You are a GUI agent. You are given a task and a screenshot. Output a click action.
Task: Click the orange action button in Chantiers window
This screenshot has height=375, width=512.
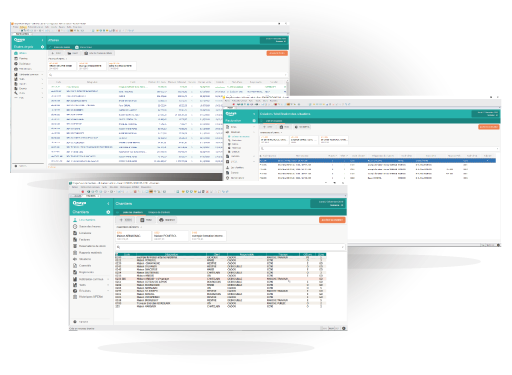tap(332, 220)
